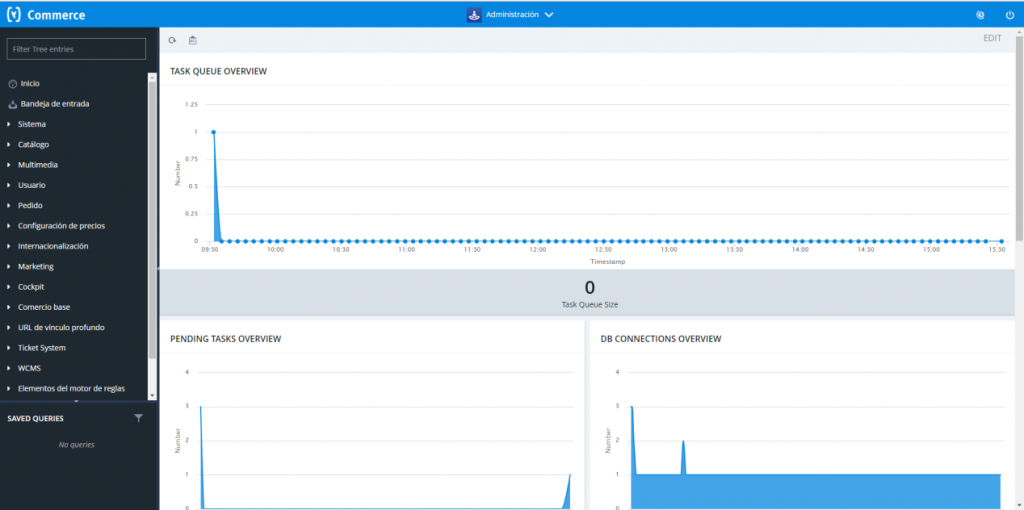Click the collapse handle above Saved Queries
Viewport: 1024px width, 510px height.
point(76,402)
